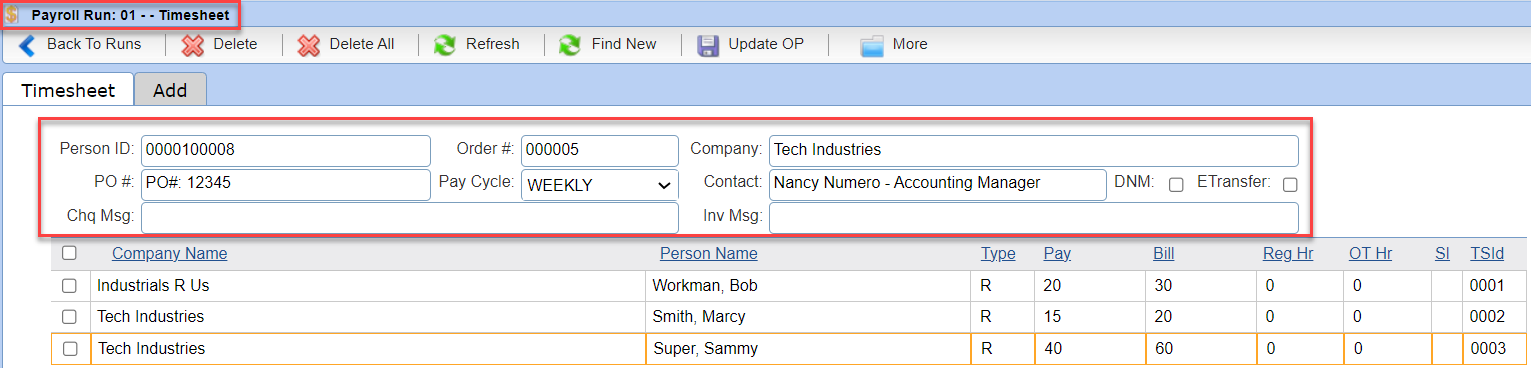Sort by Reg Hr column header
Screen dimensions: 1531x368
(x=1288, y=254)
